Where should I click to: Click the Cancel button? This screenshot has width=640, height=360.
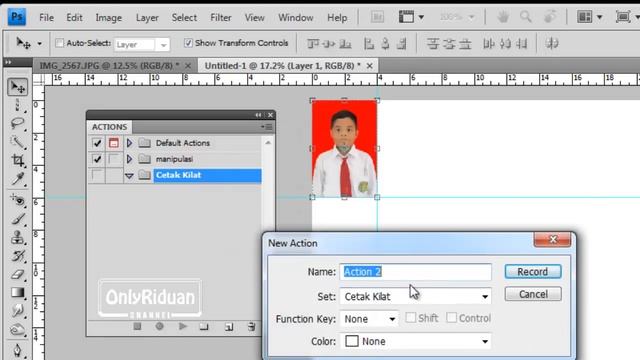pos(533,294)
